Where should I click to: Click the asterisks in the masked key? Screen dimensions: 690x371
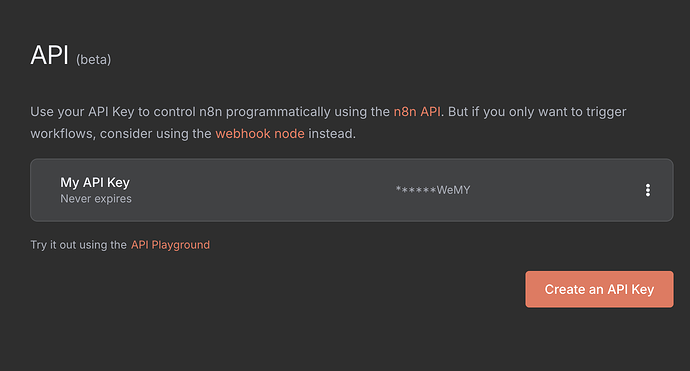(x=416, y=190)
